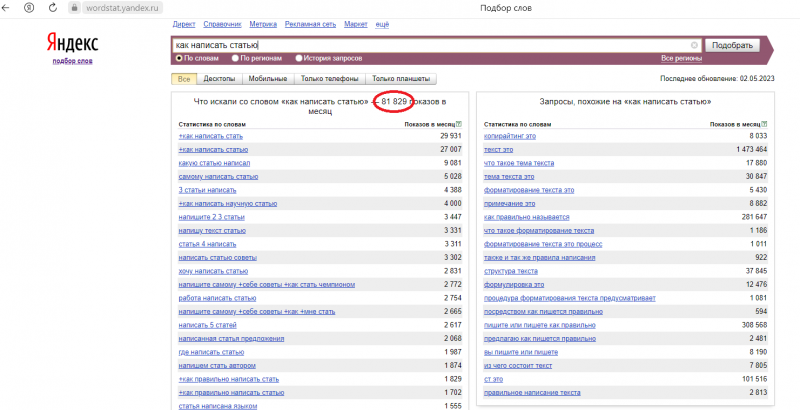Select the История запросов radio button
The image size is (800, 410).
point(299,59)
